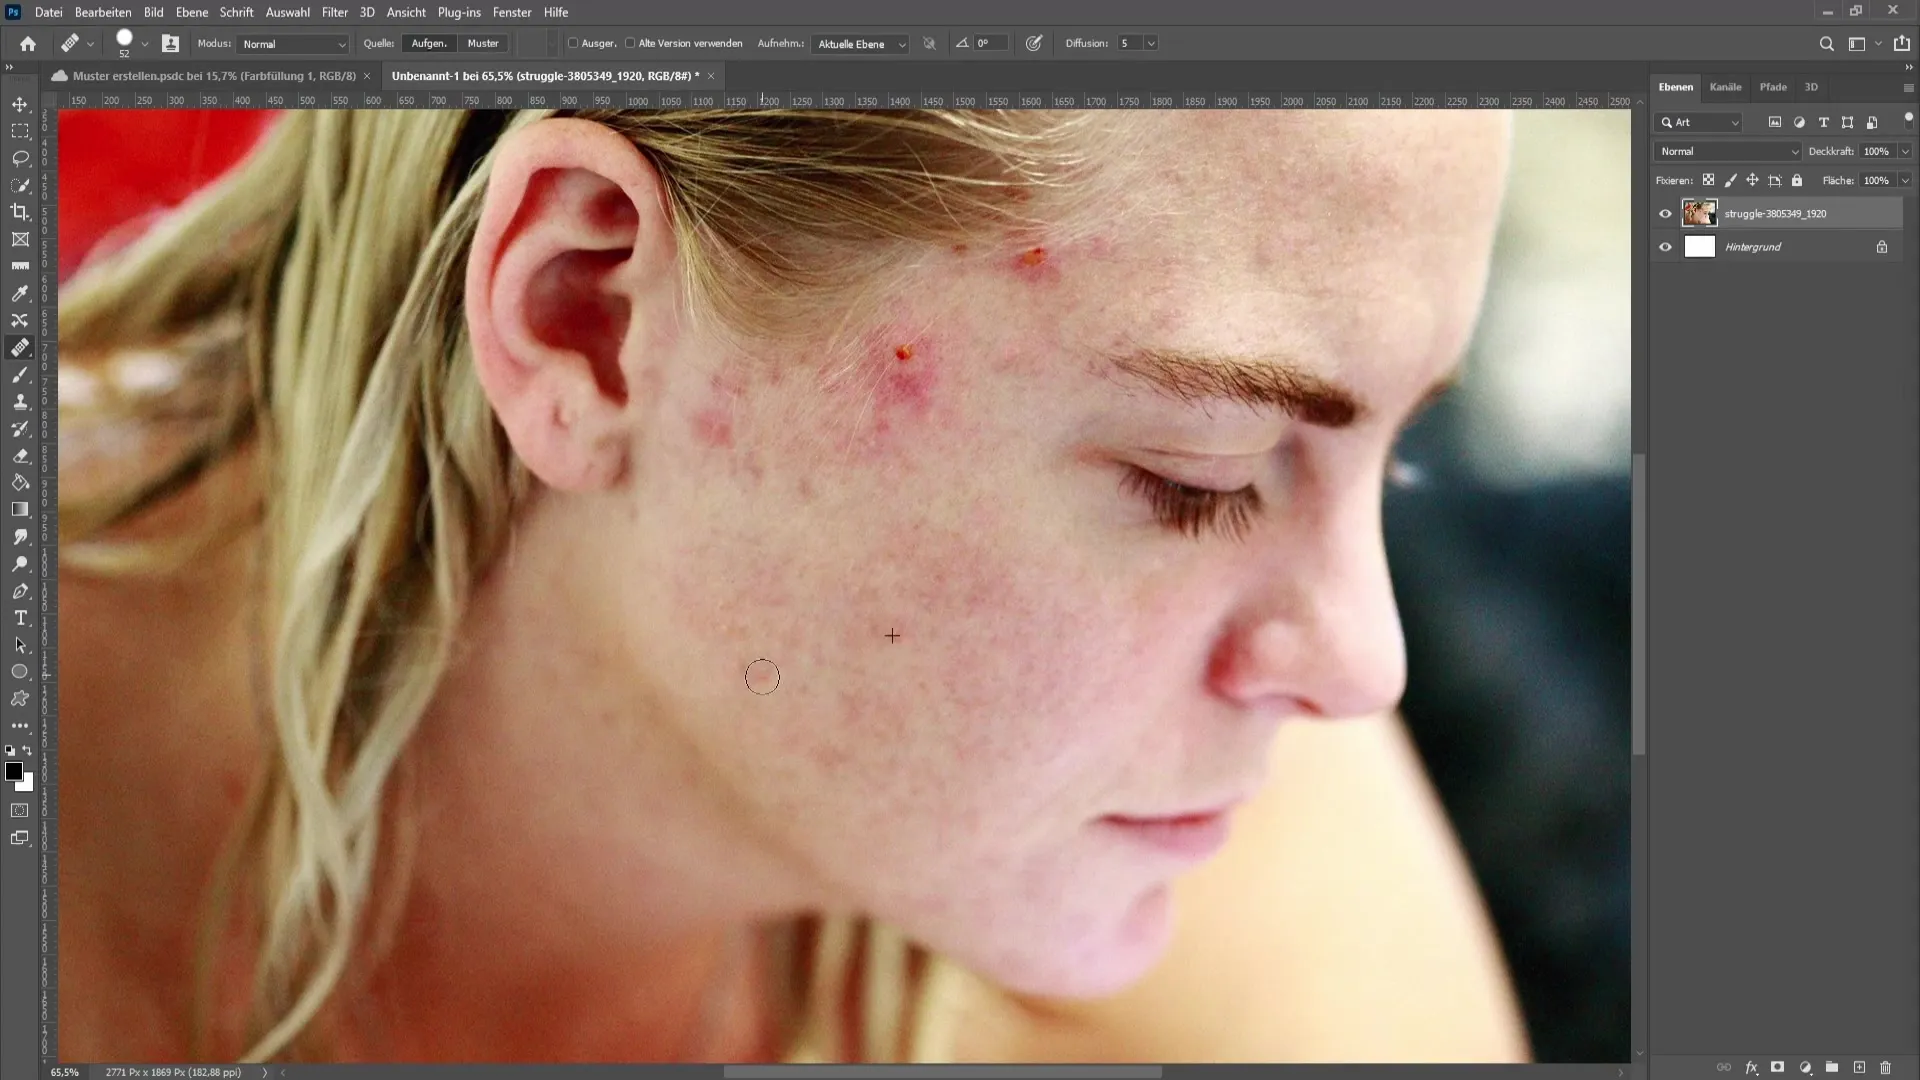This screenshot has height=1080, width=1920.
Task: Click the Muster pattern button
Action: click(x=485, y=44)
